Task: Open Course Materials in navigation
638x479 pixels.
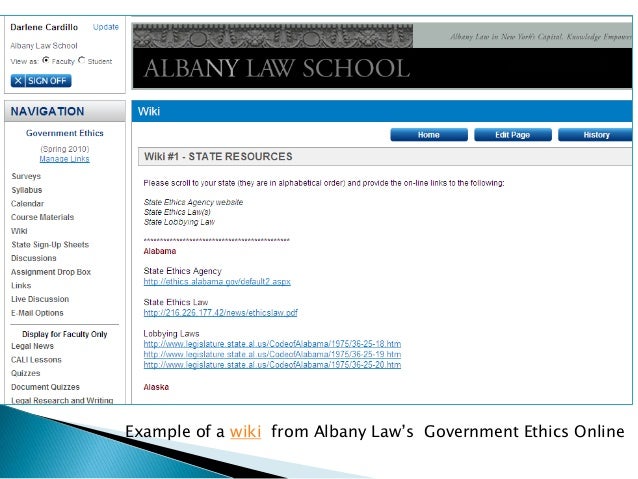Action: tap(42, 217)
